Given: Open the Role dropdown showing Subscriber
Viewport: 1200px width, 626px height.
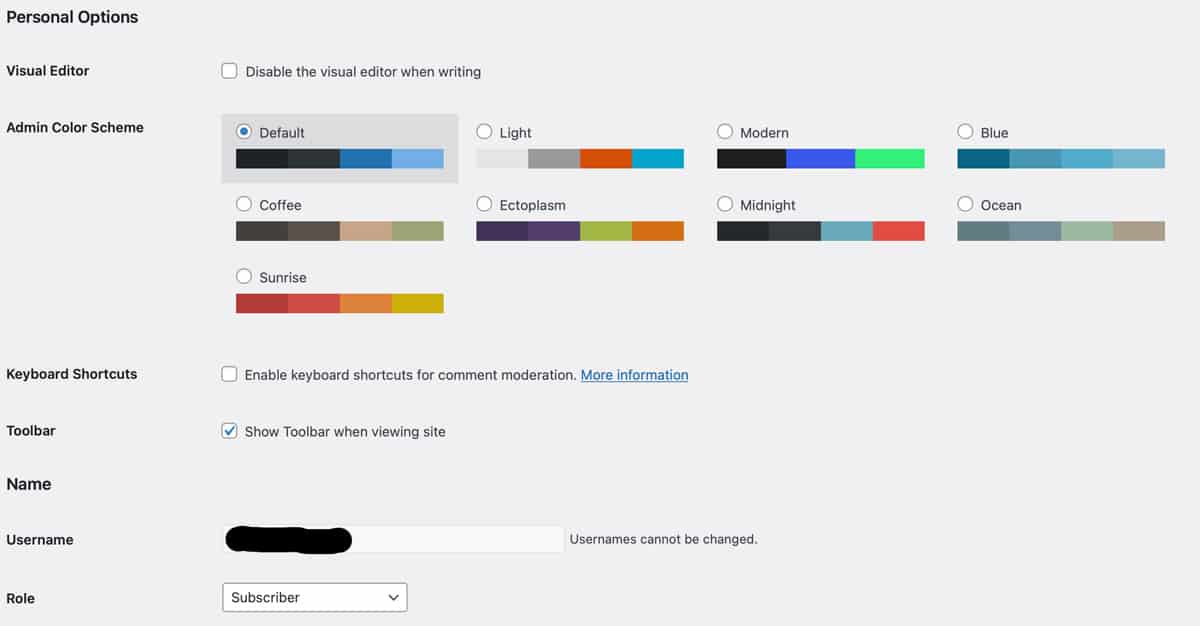Looking at the screenshot, I should [314, 597].
